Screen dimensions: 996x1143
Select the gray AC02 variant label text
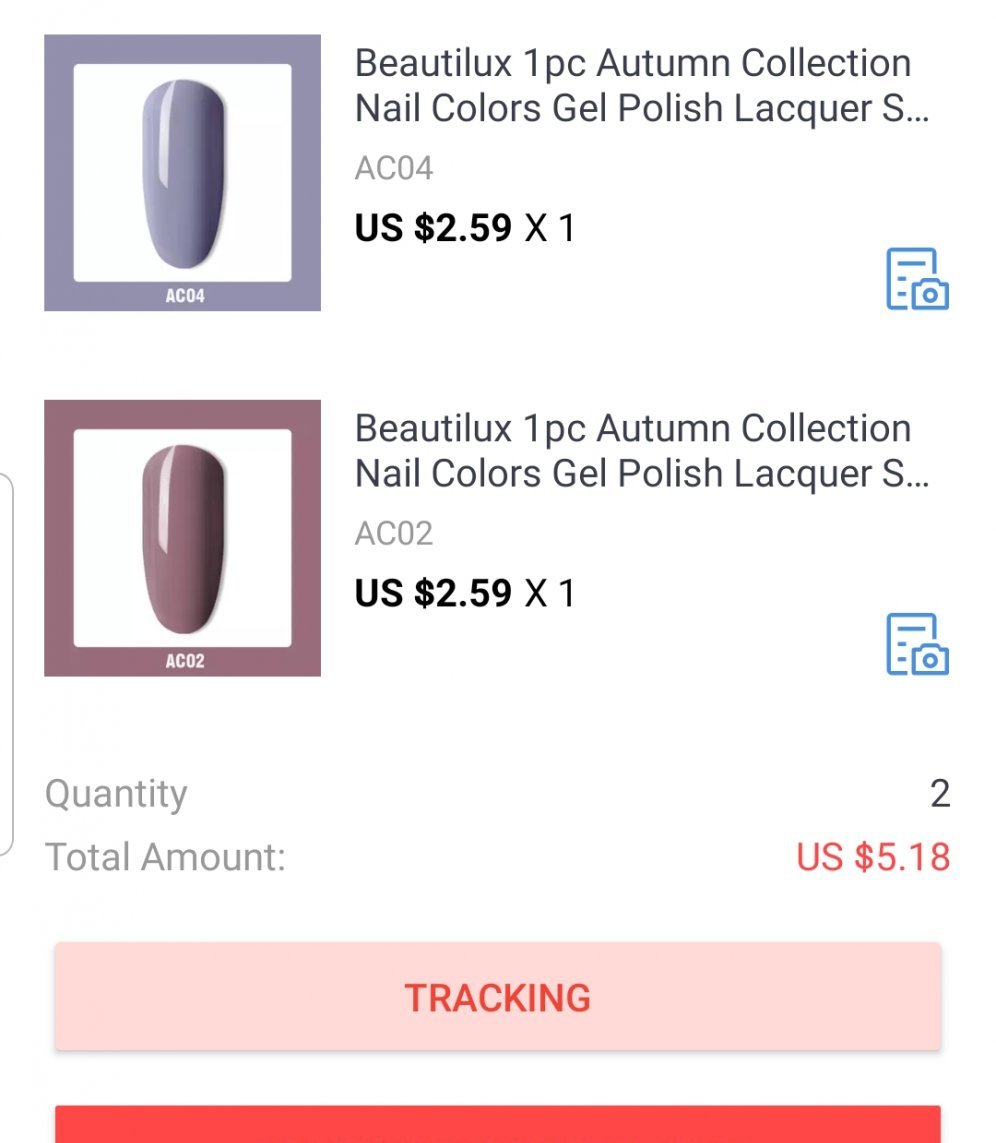click(394, 533)
